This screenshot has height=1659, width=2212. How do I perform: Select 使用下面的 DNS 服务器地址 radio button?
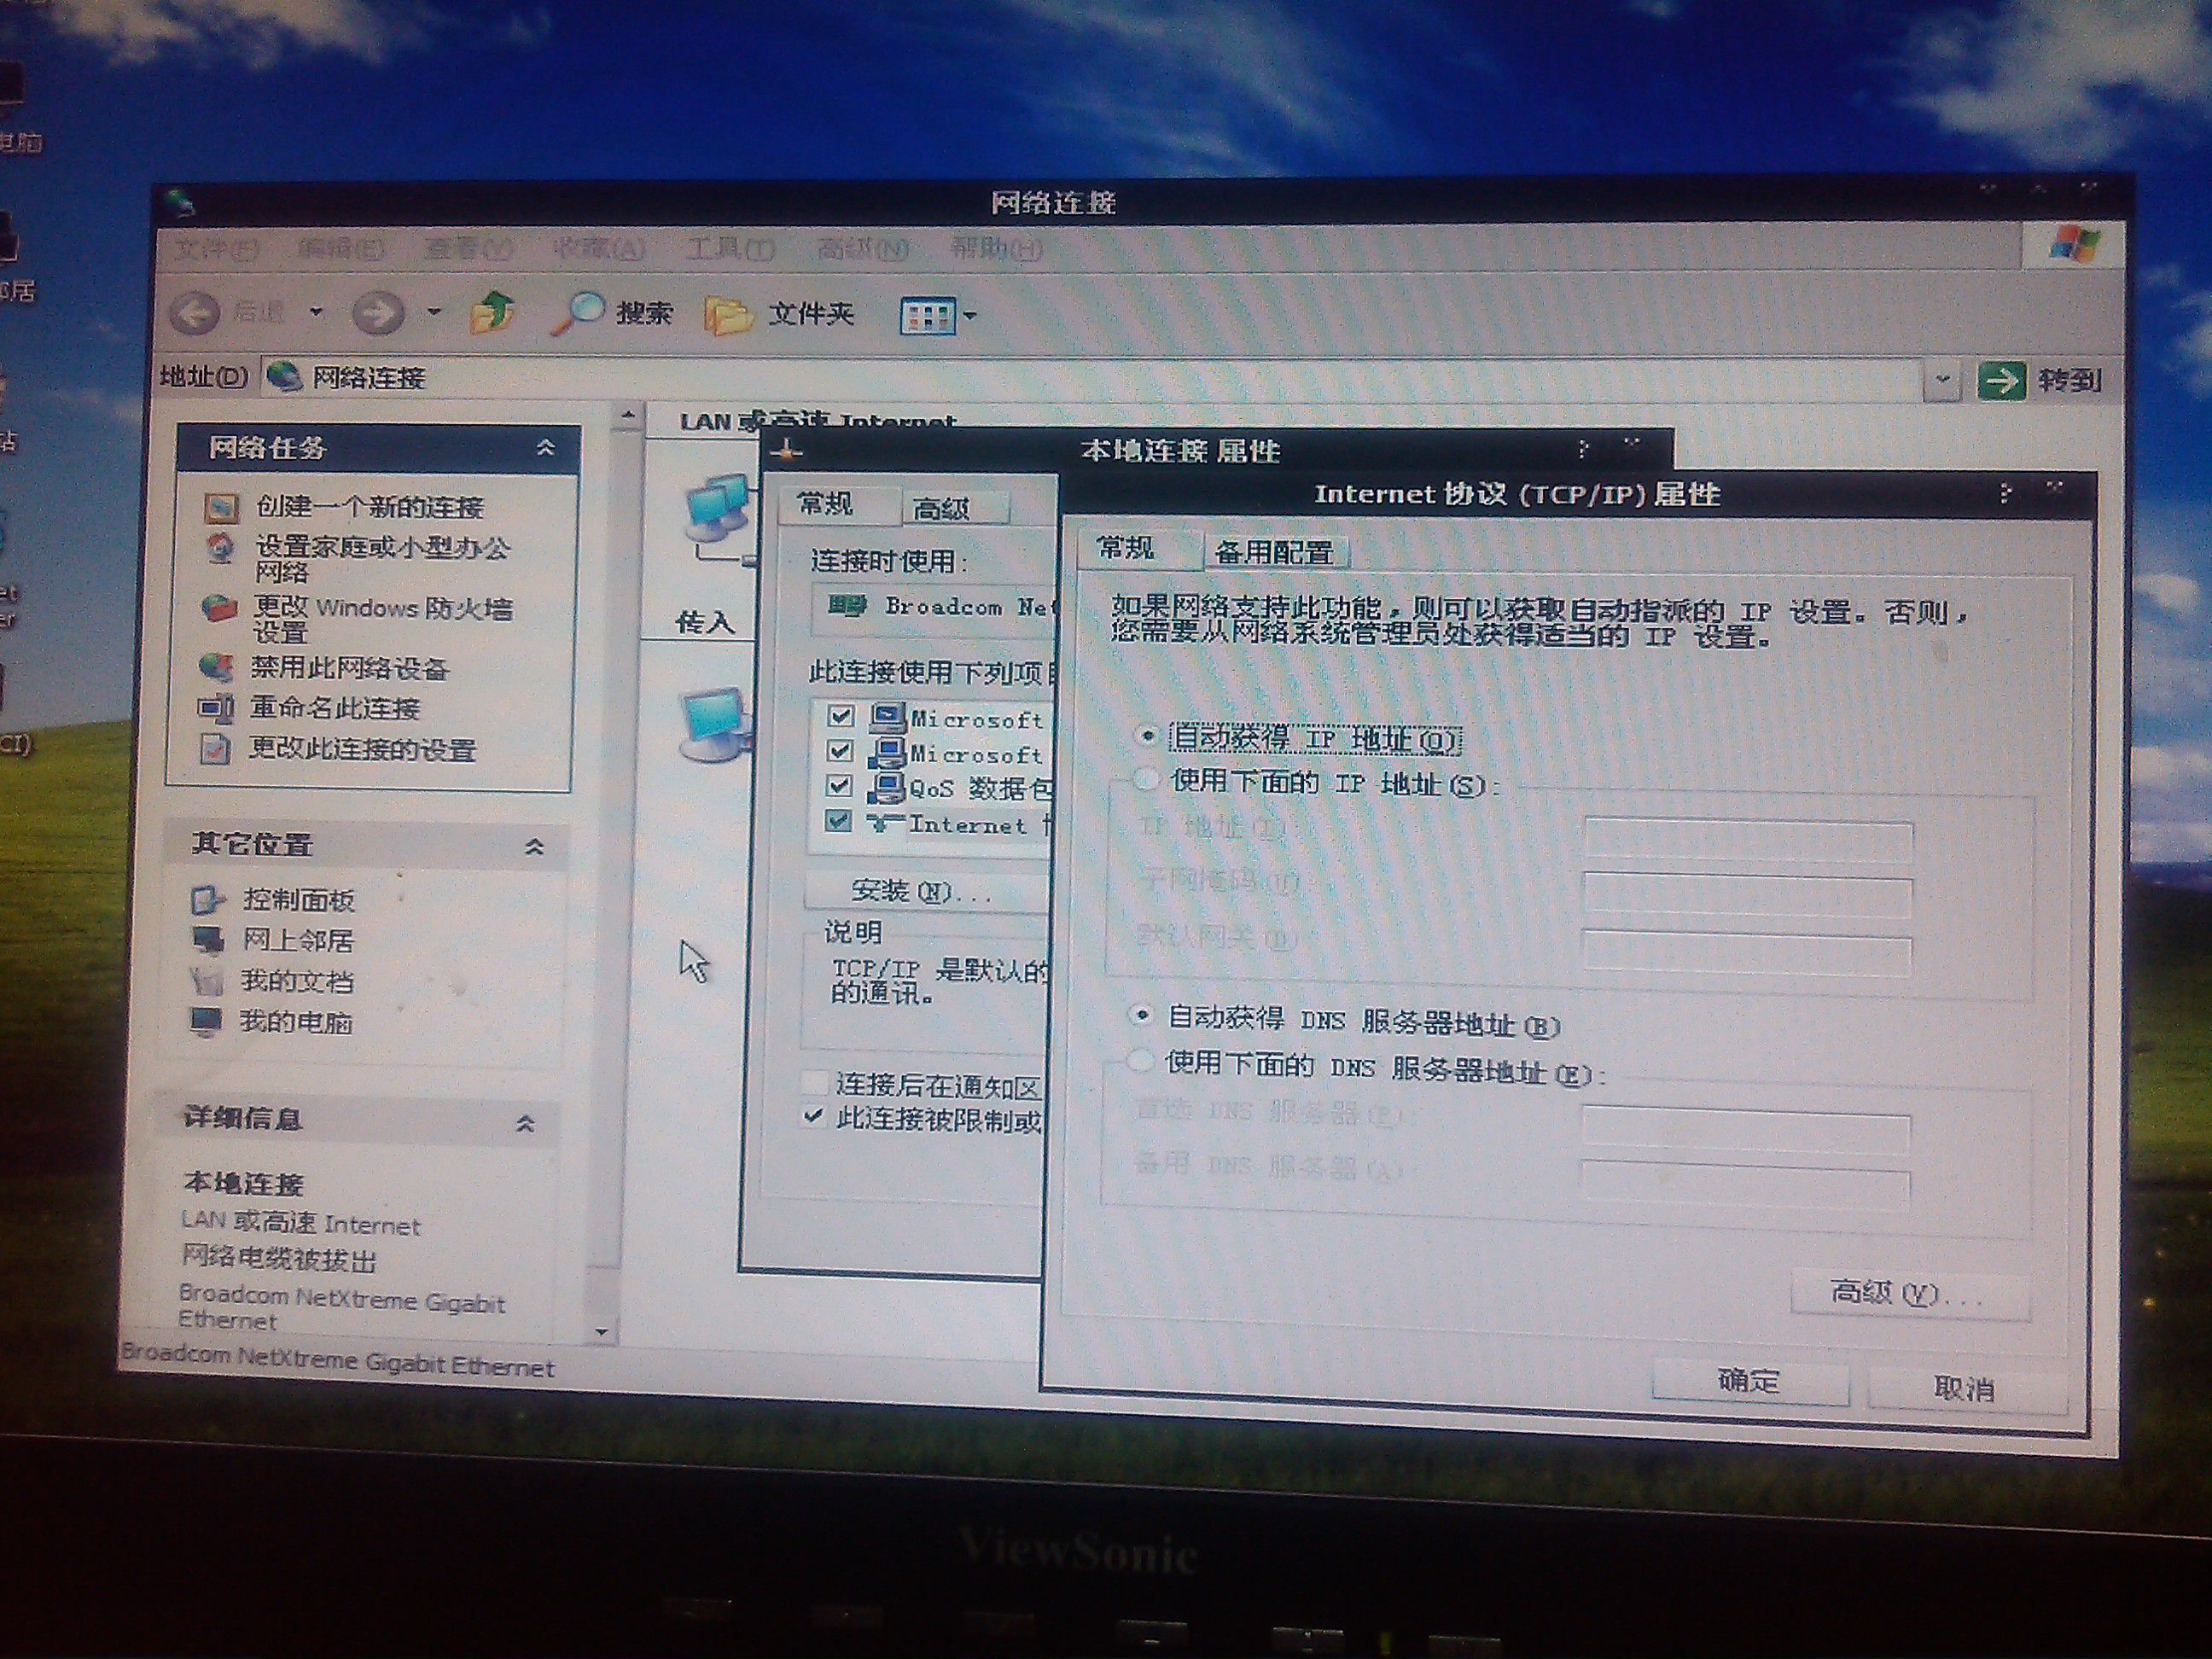pos(1139,1061)
